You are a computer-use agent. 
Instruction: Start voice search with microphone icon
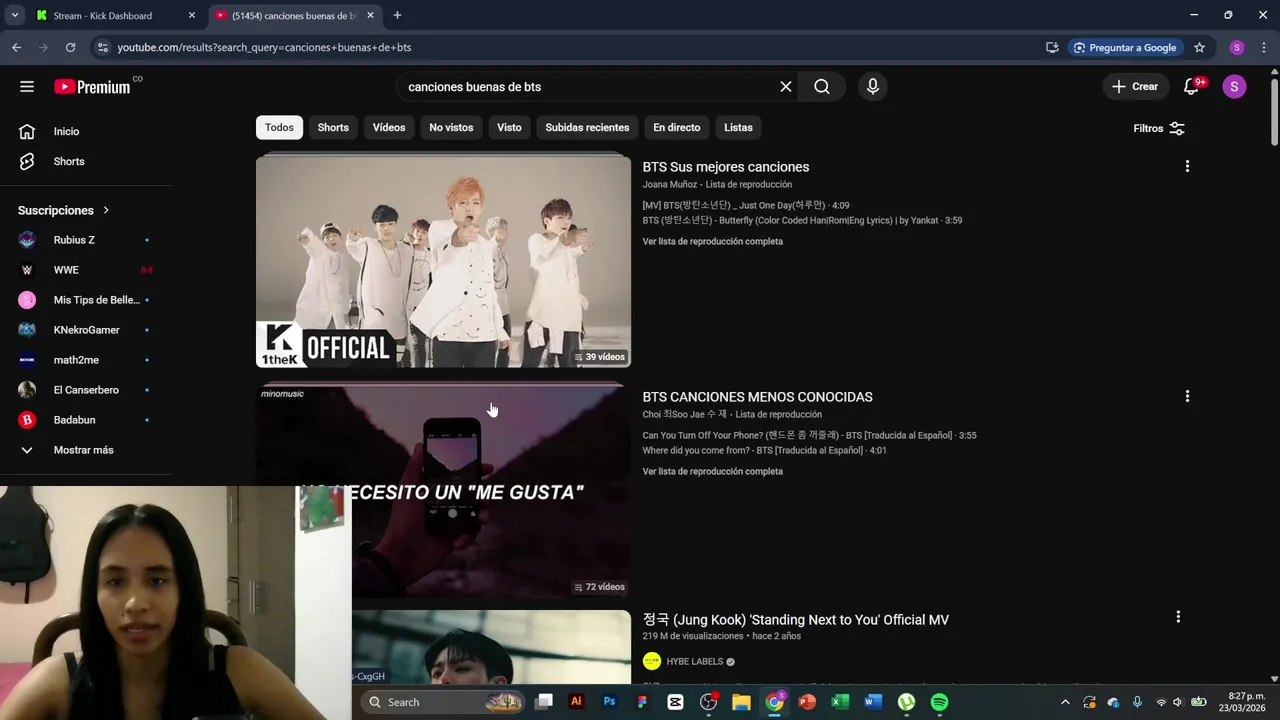pyautogui.click(x=873, y=87)
